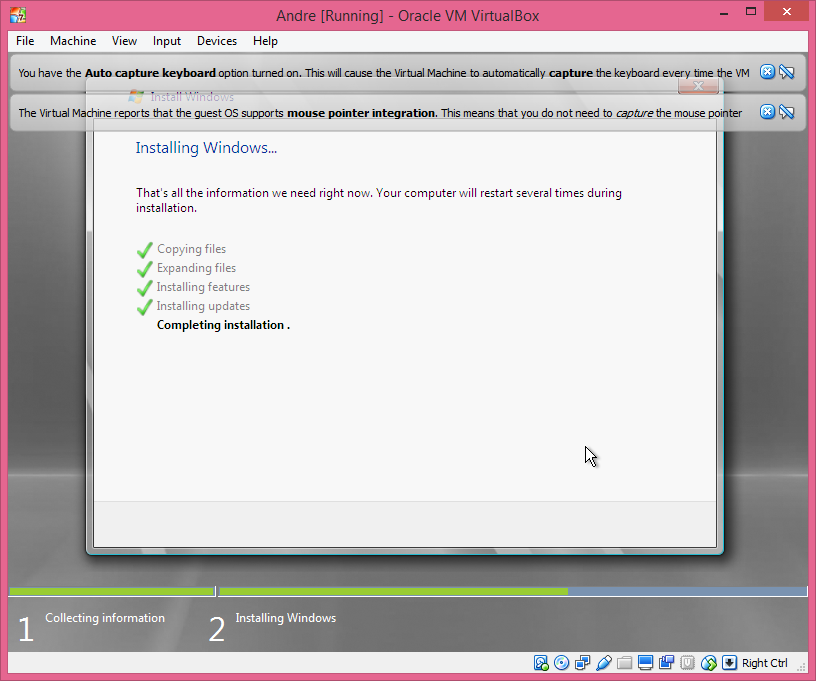The width and height of the screenshot is (816, 681).
Task: Open the Machine menu
Action: 73,41
